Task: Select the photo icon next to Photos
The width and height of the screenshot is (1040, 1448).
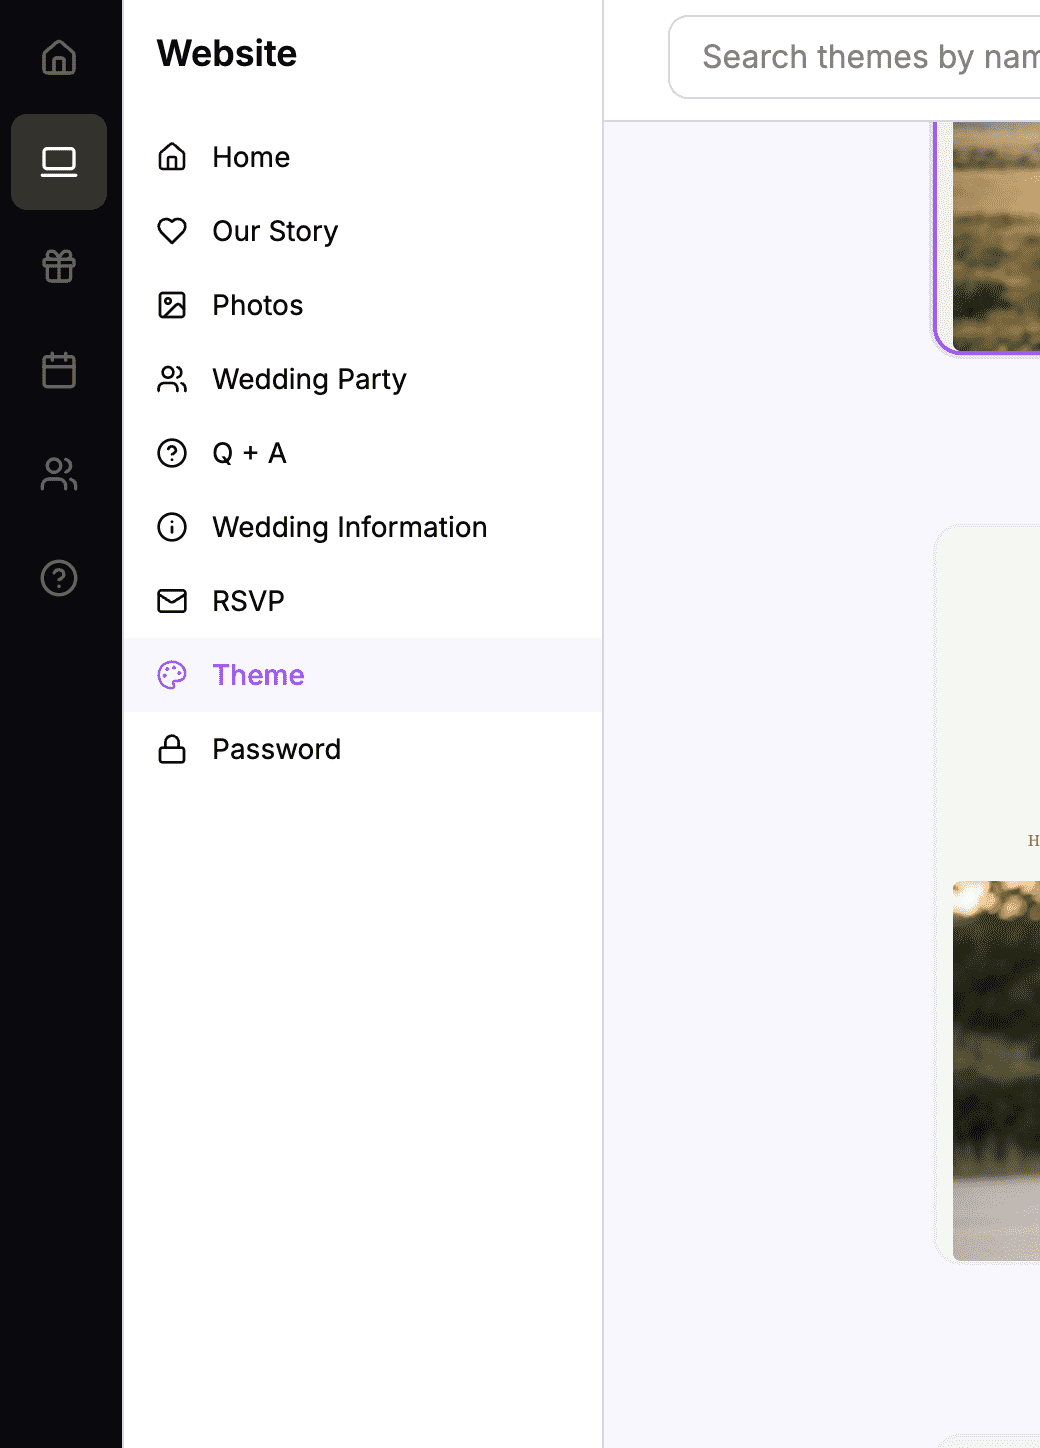Action: pos(172,305)
